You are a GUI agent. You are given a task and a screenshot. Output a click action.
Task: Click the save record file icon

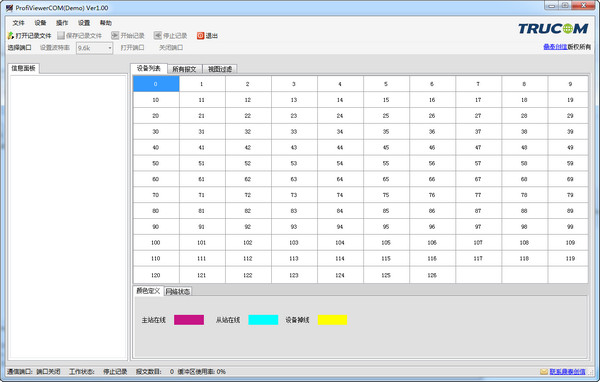(x=61, y=36)
